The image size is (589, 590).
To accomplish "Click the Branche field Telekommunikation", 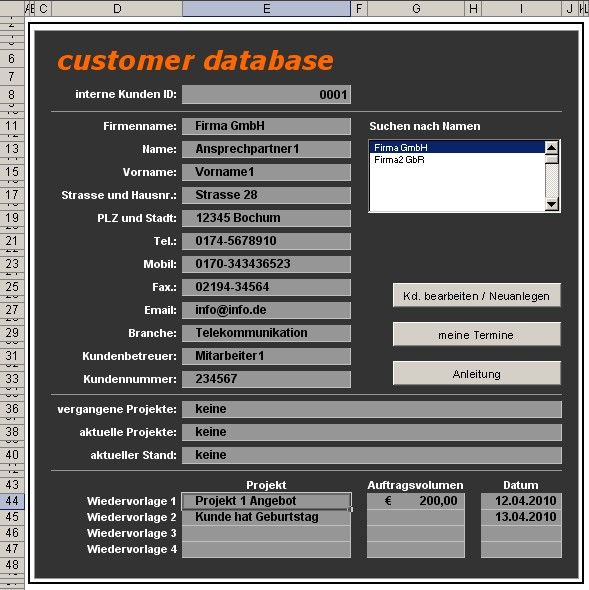I will [x=266, y=333].
